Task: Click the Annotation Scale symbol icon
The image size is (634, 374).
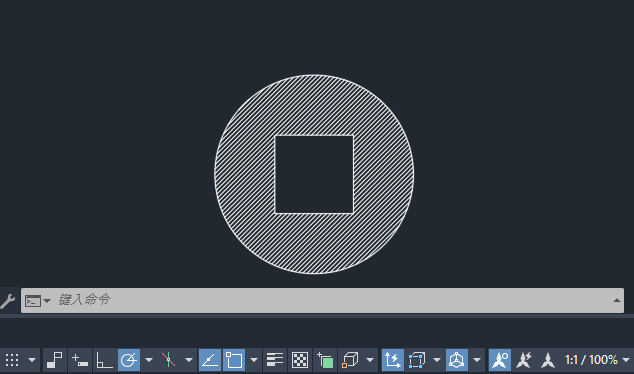Action: tap(548, 360)
